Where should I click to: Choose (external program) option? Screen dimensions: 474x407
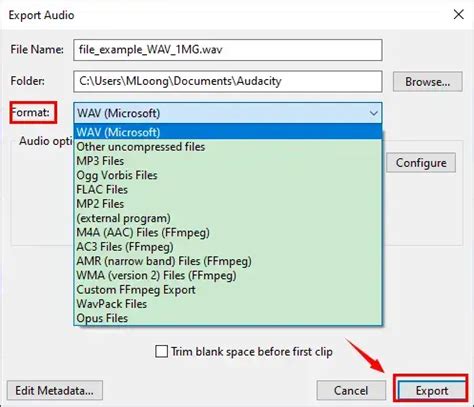point(228,218)
